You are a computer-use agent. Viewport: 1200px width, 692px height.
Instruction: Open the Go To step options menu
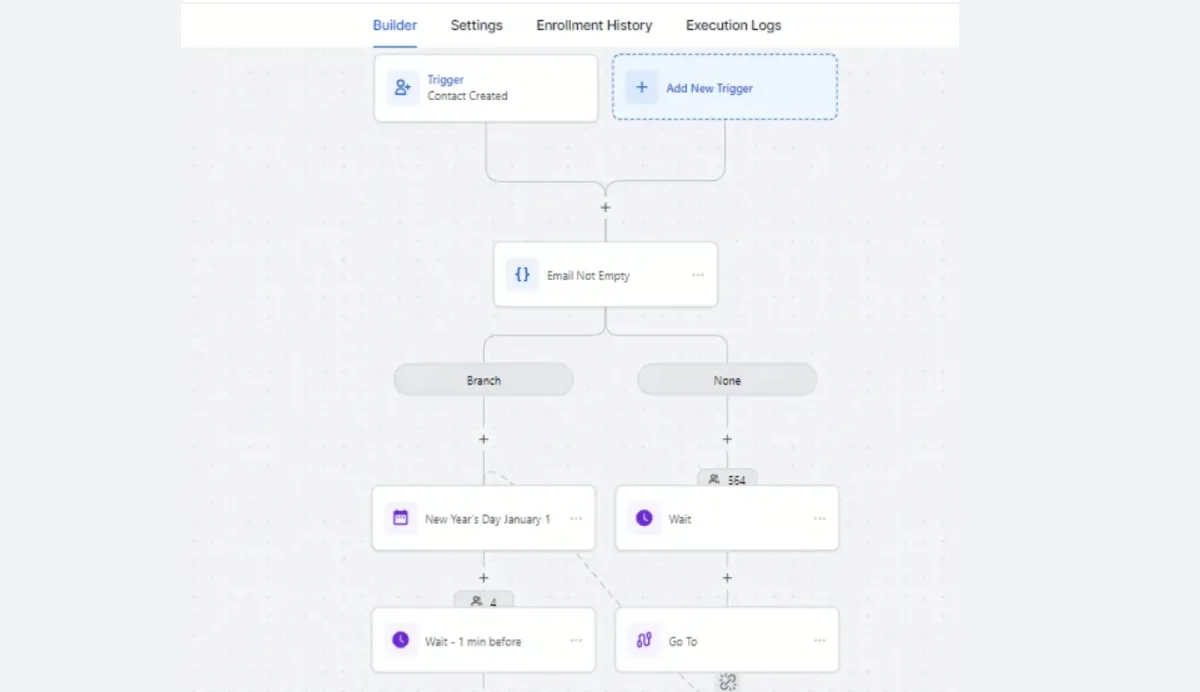point(820,640)
